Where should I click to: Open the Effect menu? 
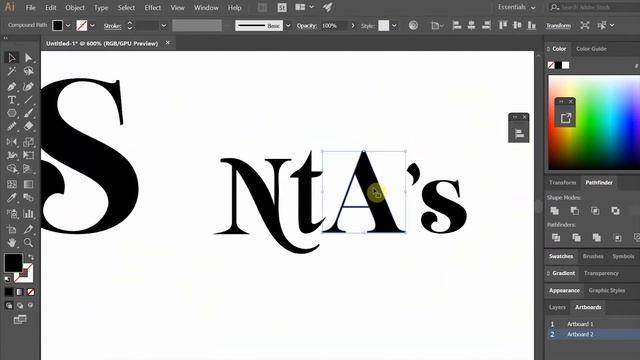153,8
